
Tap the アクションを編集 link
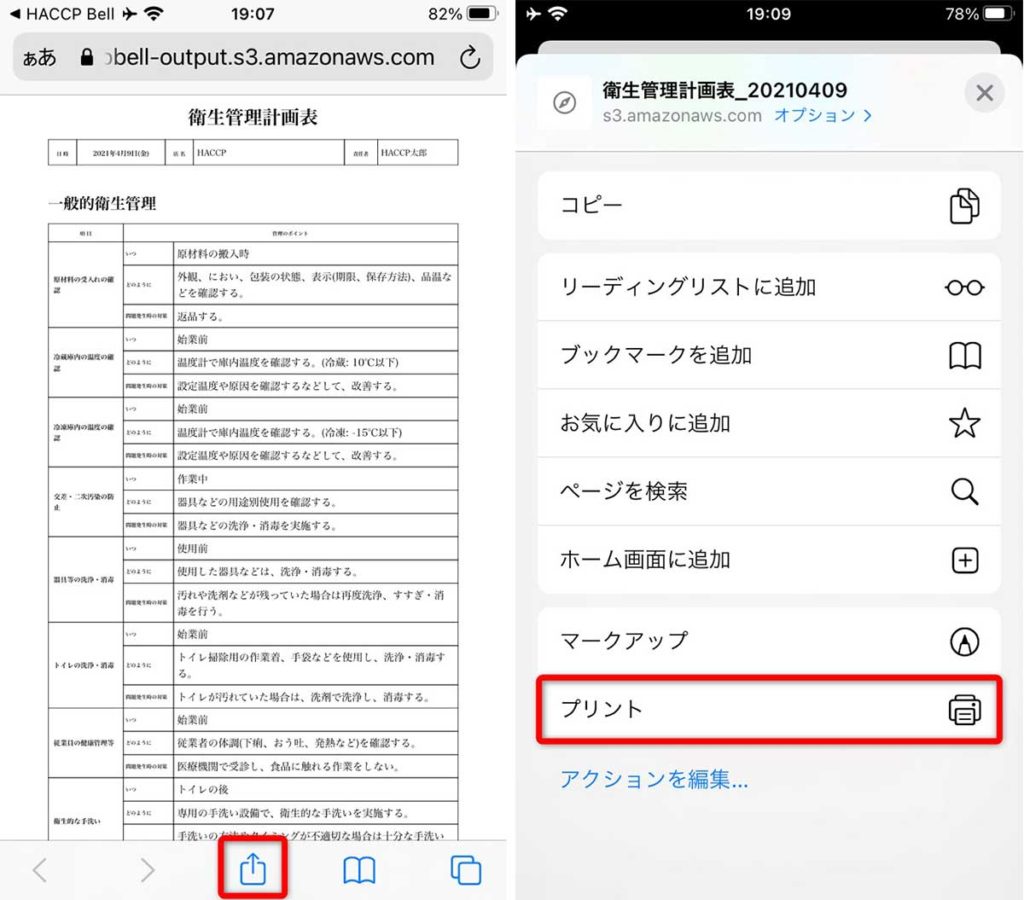[654, 779]
